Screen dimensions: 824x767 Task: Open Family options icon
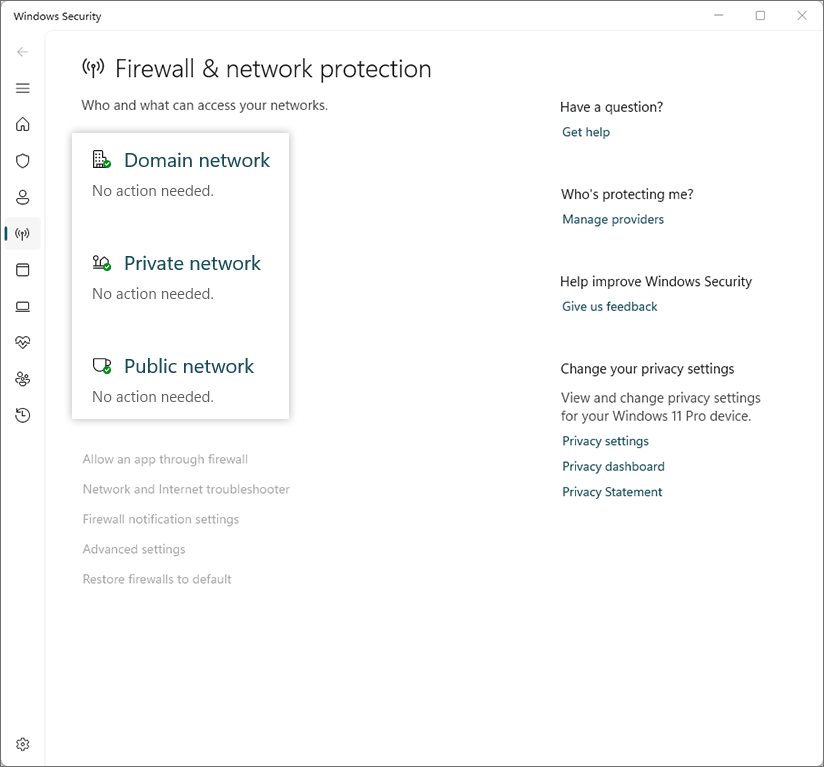click(x=23, y=379)
